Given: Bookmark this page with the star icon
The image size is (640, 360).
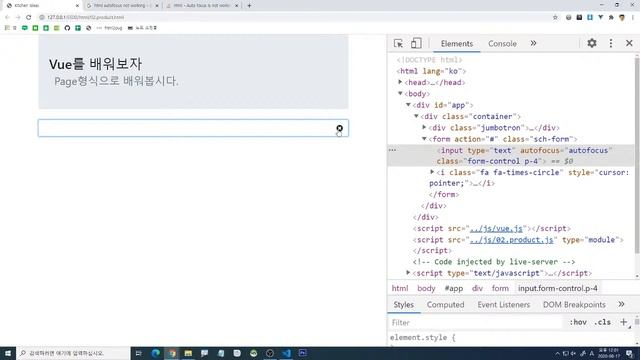Looking at the screenshot, I should click(x=555, y=17).
